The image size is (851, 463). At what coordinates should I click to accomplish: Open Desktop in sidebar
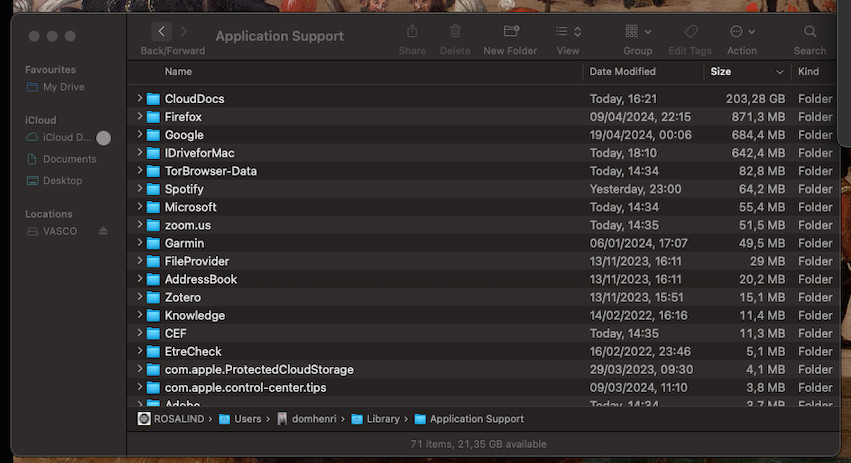62,181
